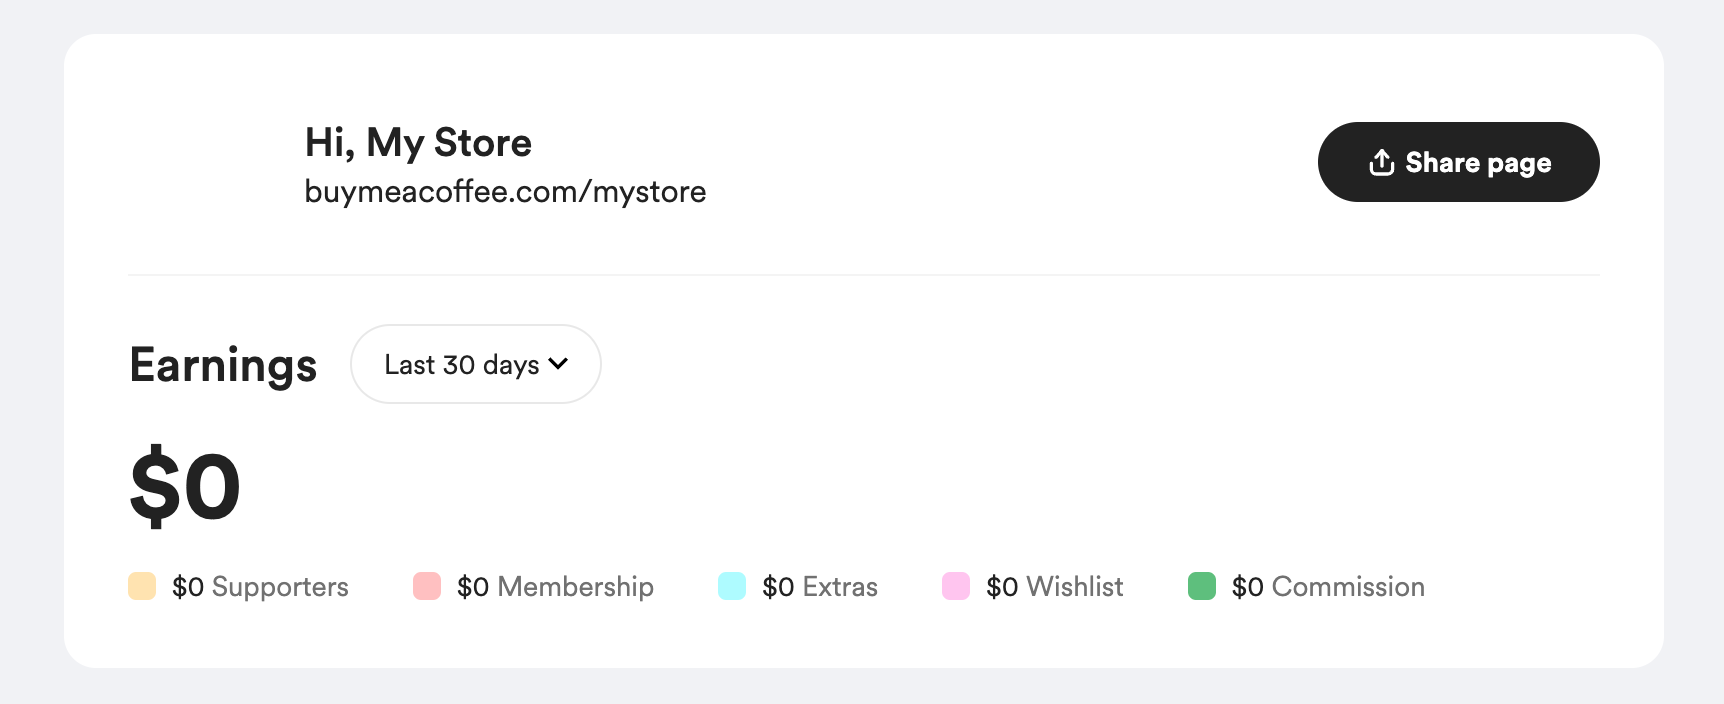The image size is (1724, 704).
Task: Click the chevron arrow beside Last 30 days
Action: [558, 364]
